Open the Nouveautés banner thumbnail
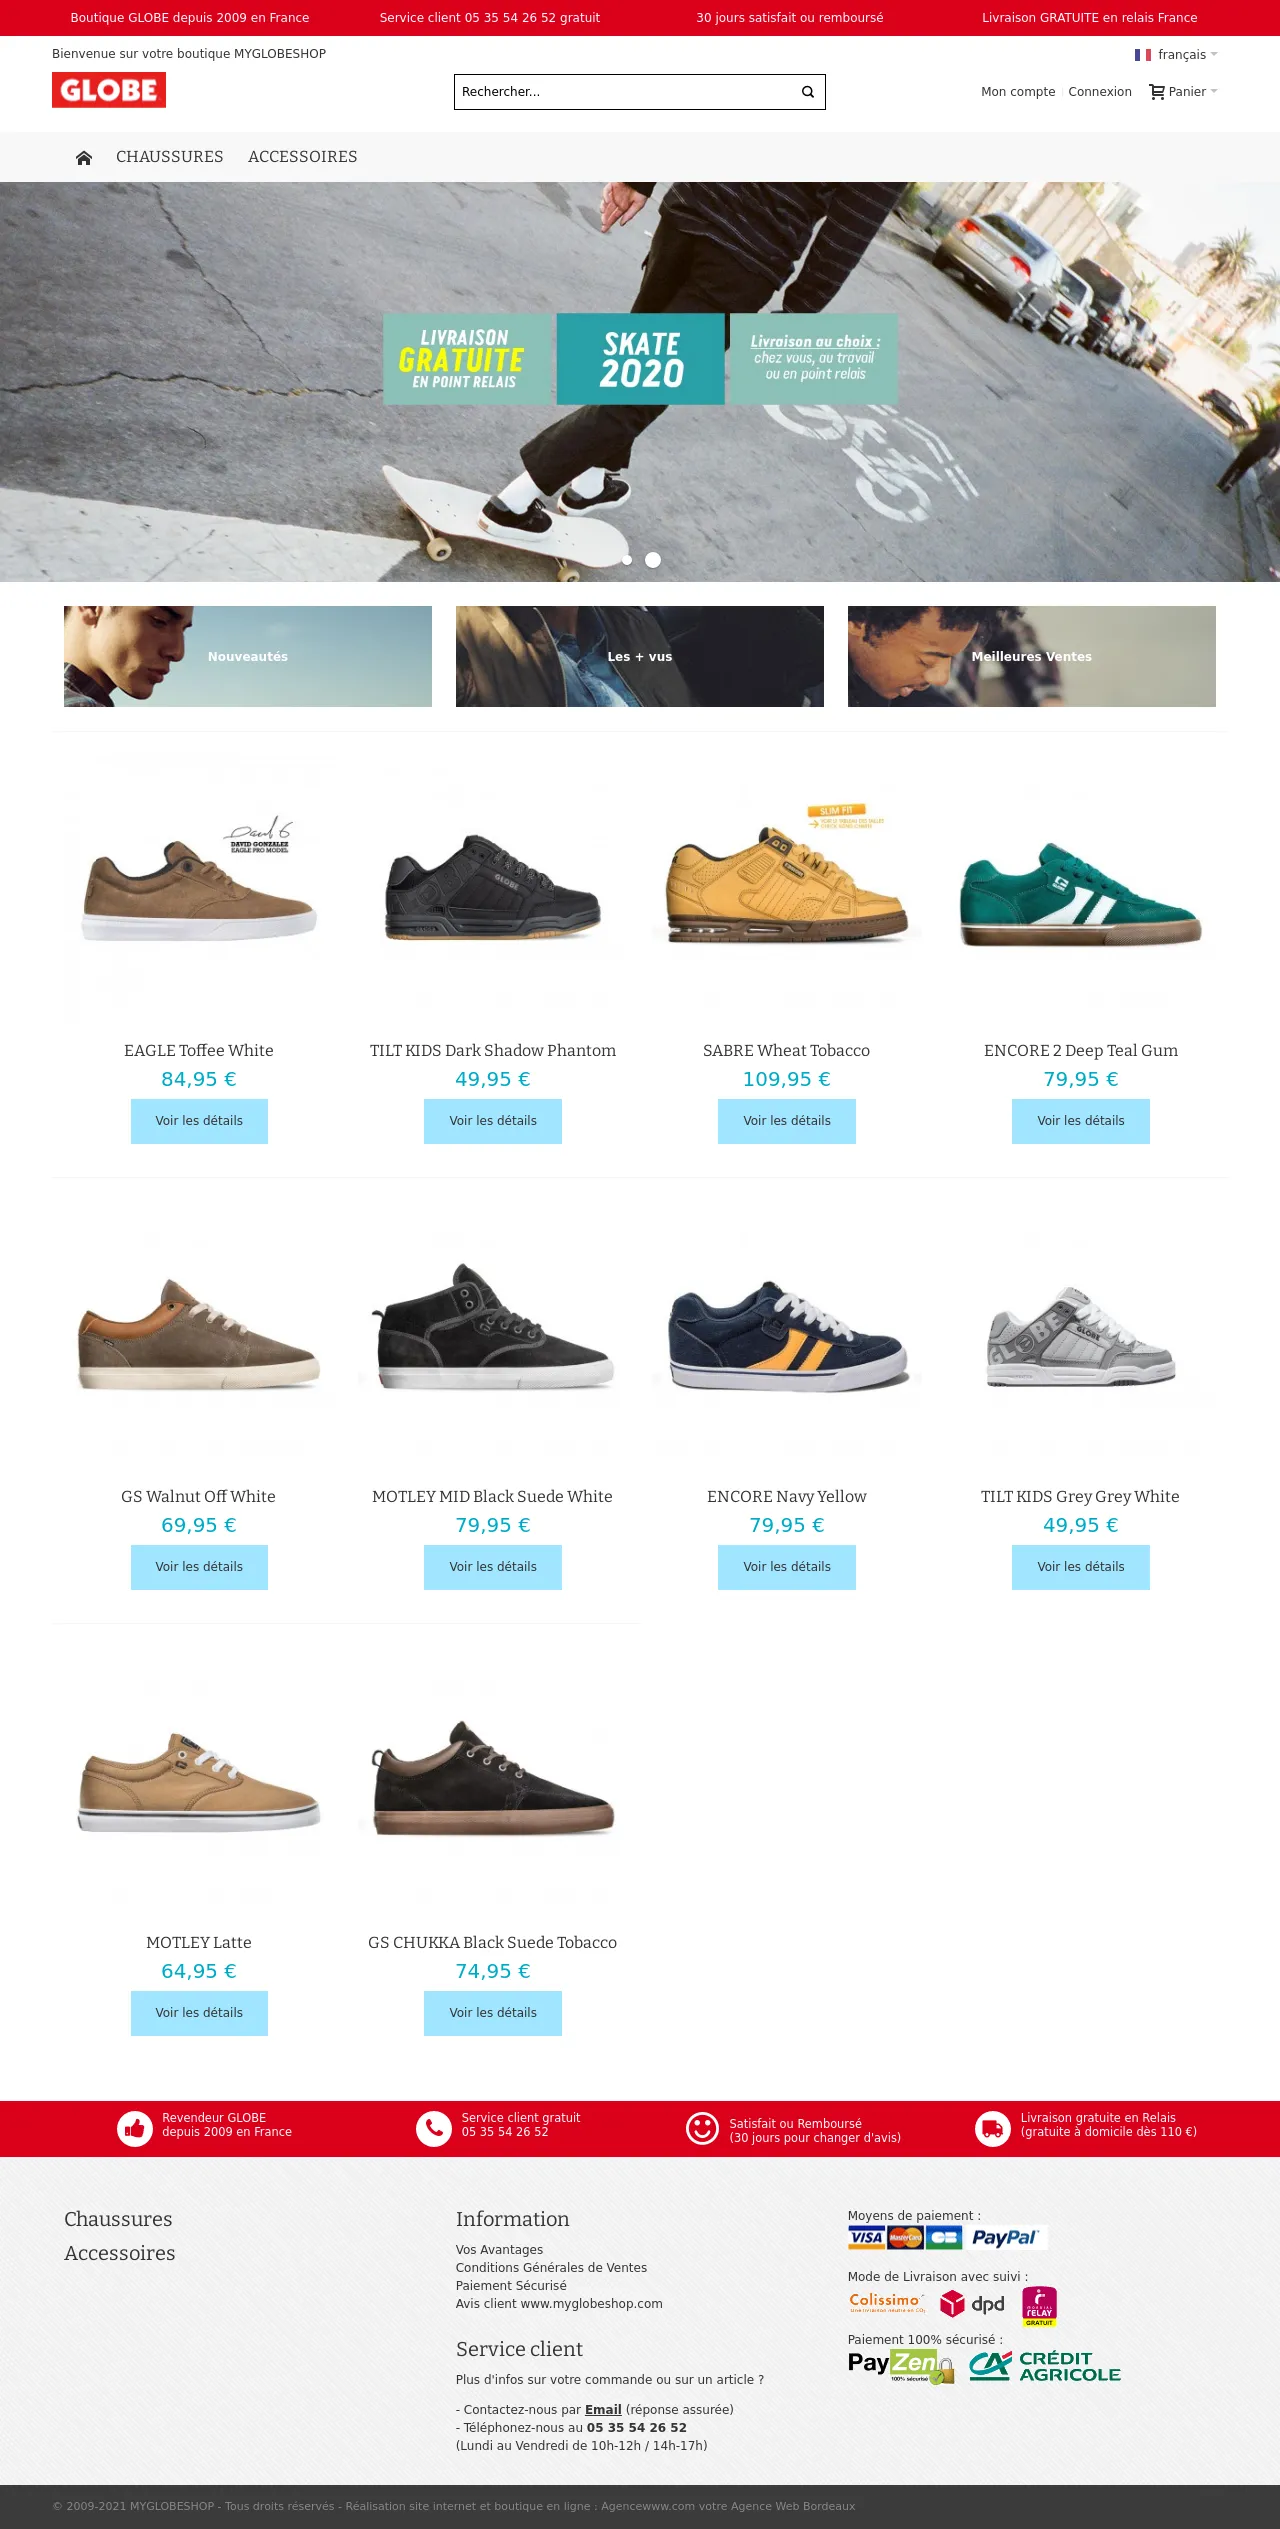 click(x=248, y=656)
